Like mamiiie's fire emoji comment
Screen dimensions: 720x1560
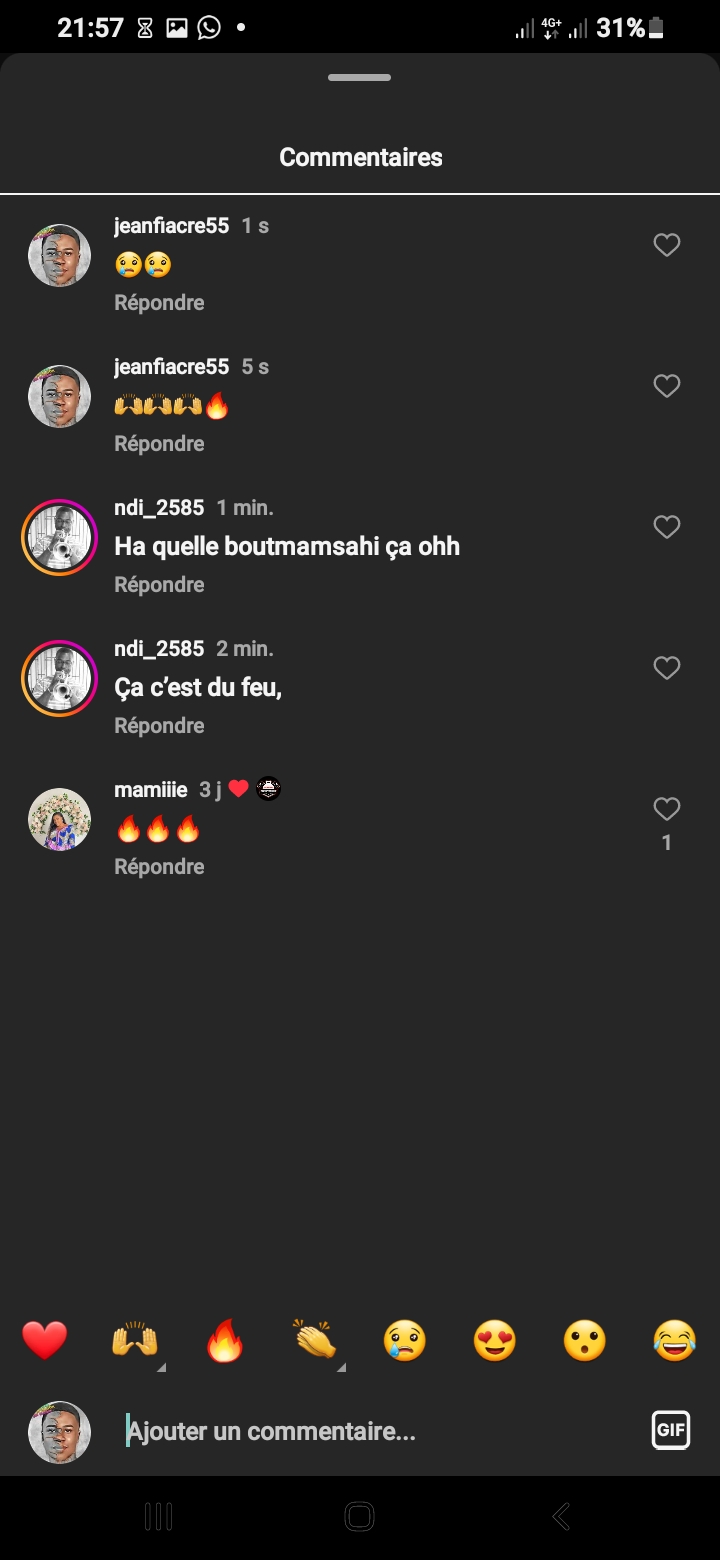(666, 809)
